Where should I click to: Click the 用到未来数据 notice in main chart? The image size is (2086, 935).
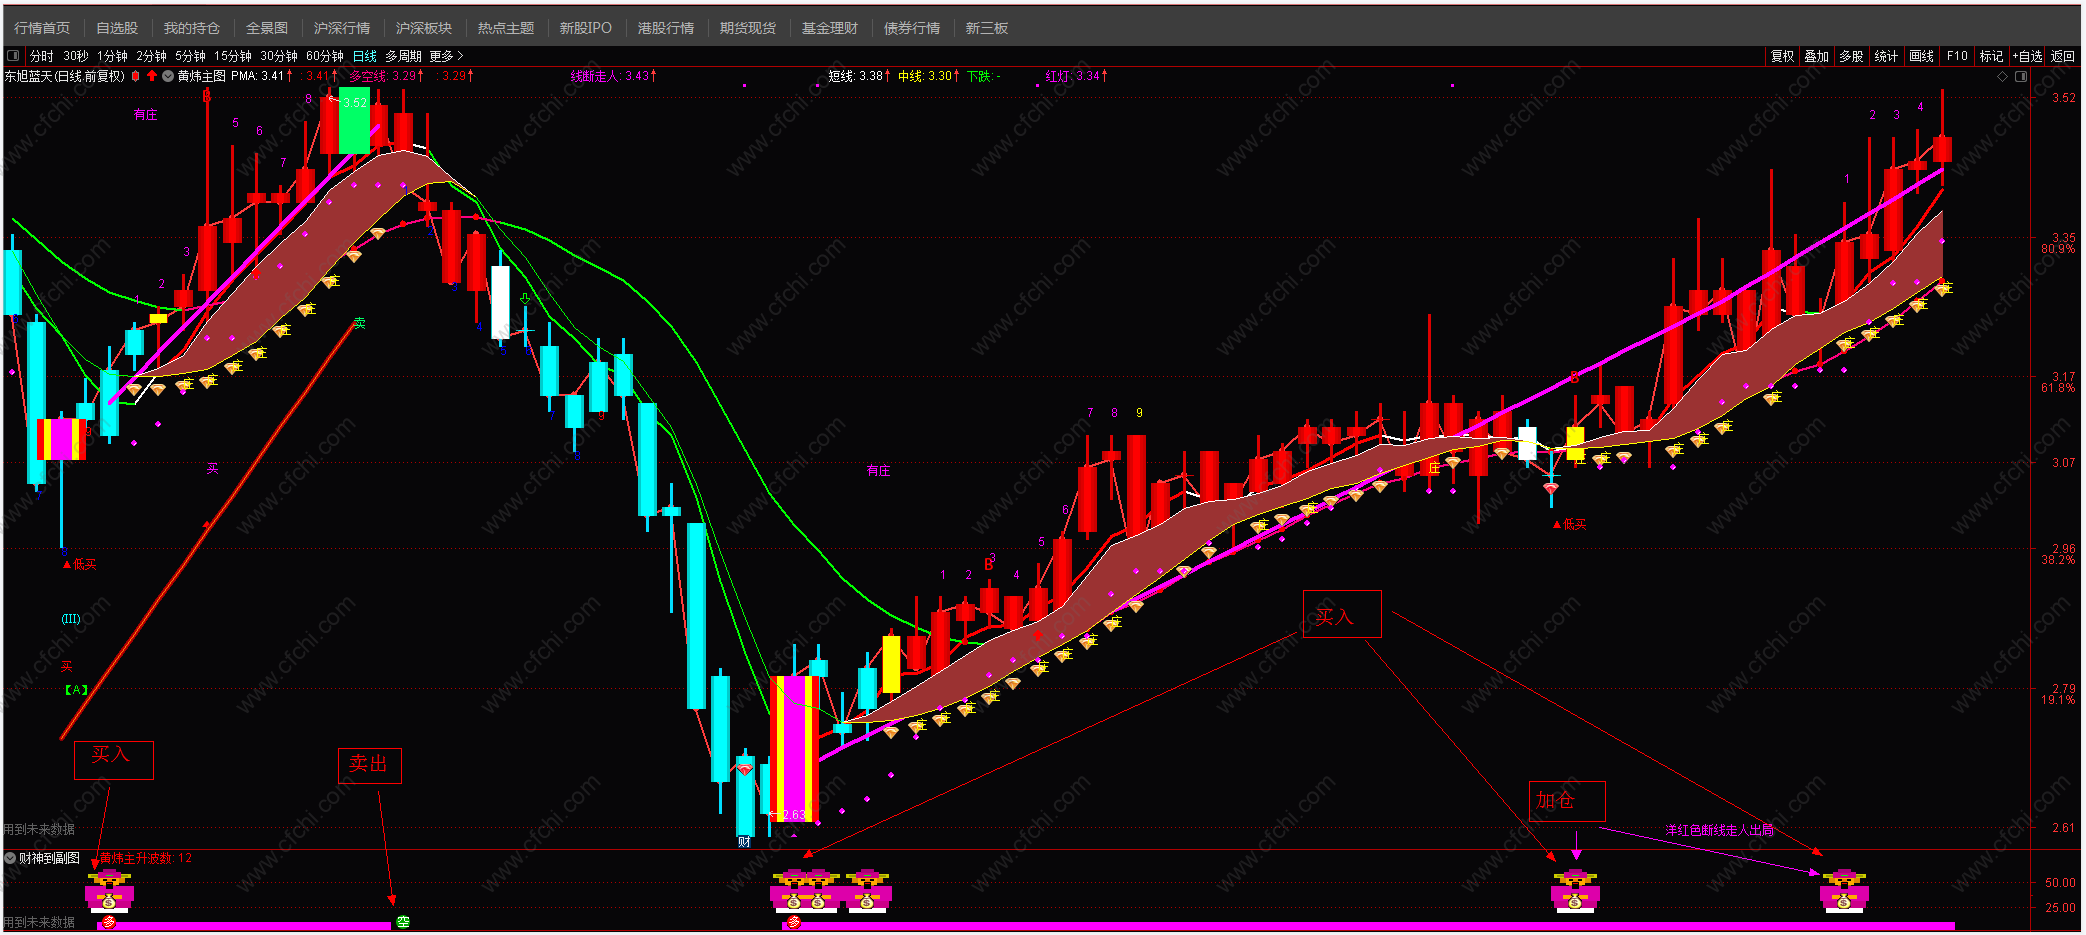39,829
